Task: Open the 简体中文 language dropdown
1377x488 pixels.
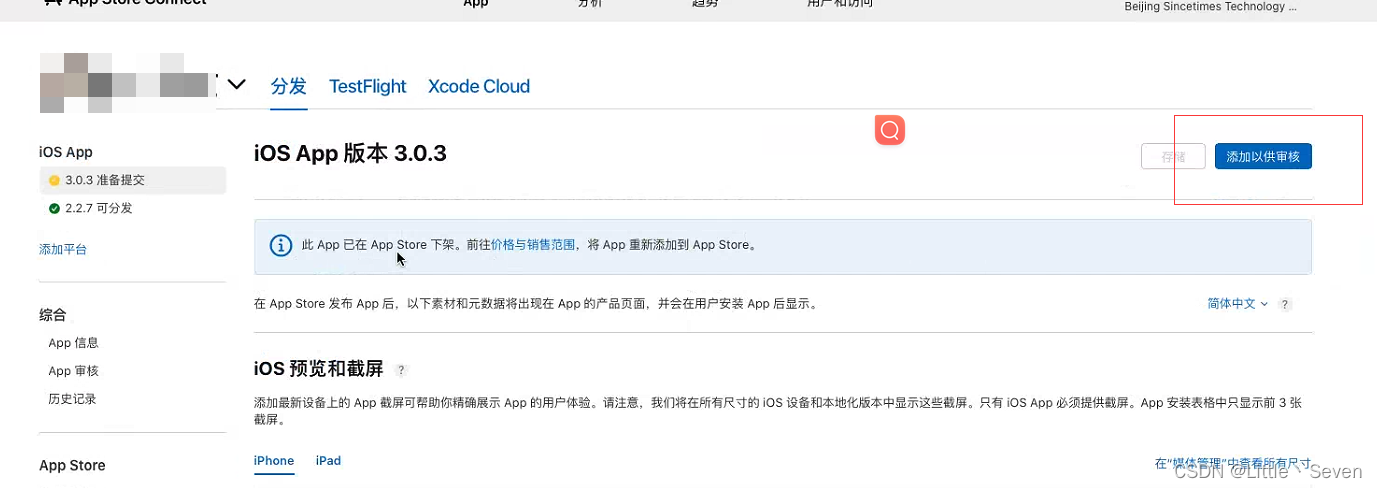Action: point(1238,304)
